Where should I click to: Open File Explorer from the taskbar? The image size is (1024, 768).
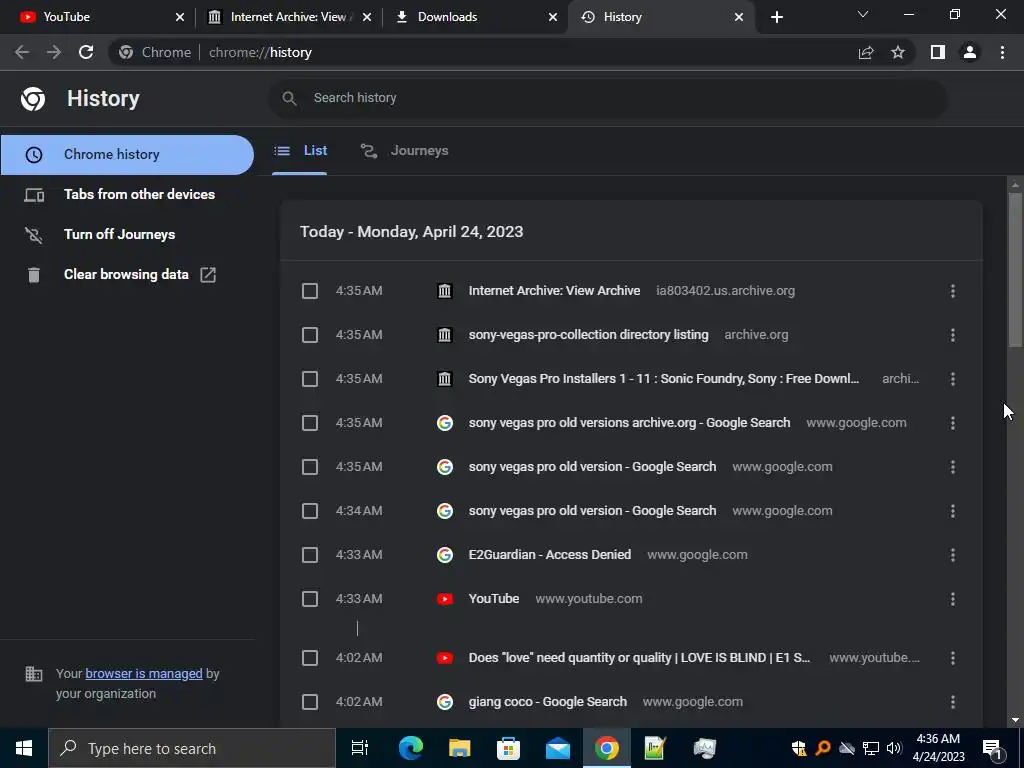460,748
